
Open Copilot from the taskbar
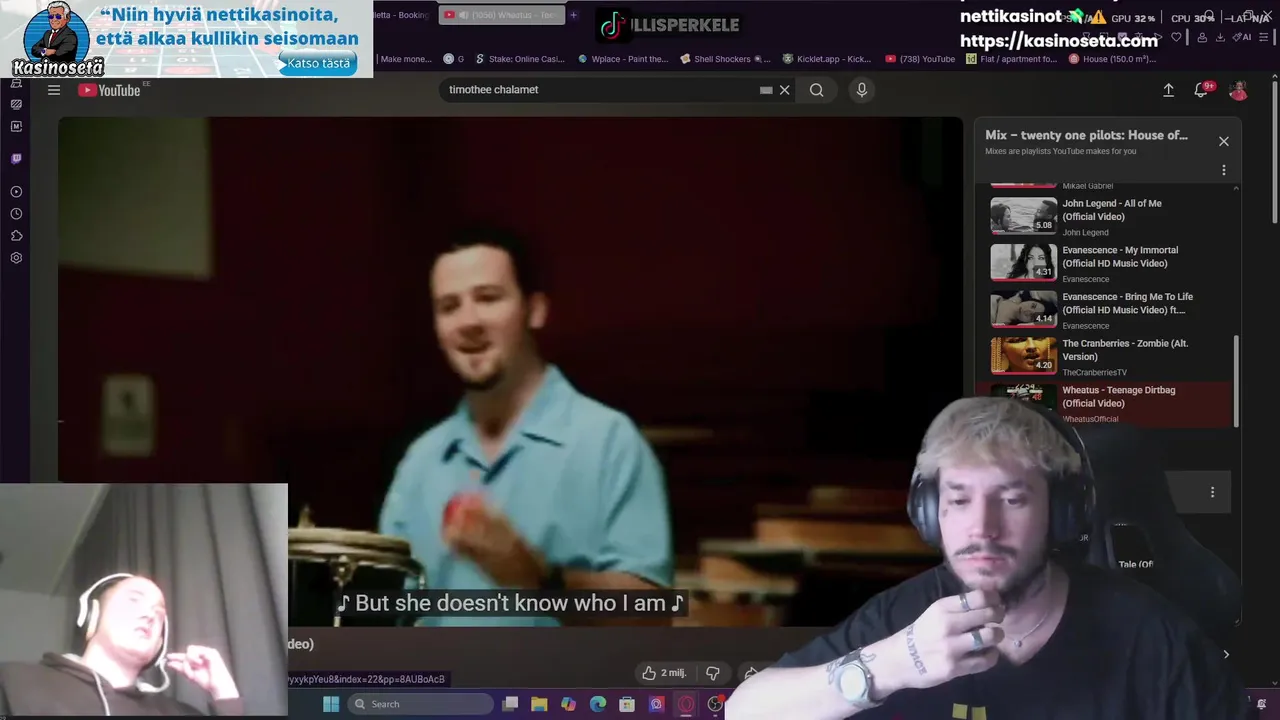click(568, 704)
